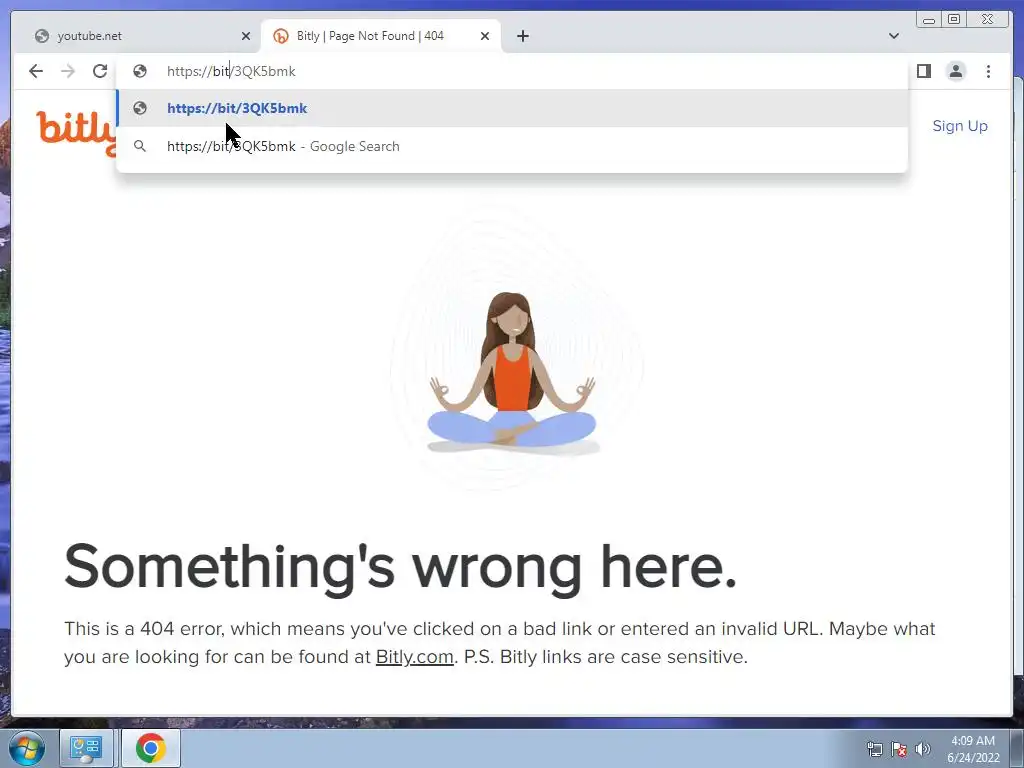Click the "Something's wrong here." heading

coord(400,567)
